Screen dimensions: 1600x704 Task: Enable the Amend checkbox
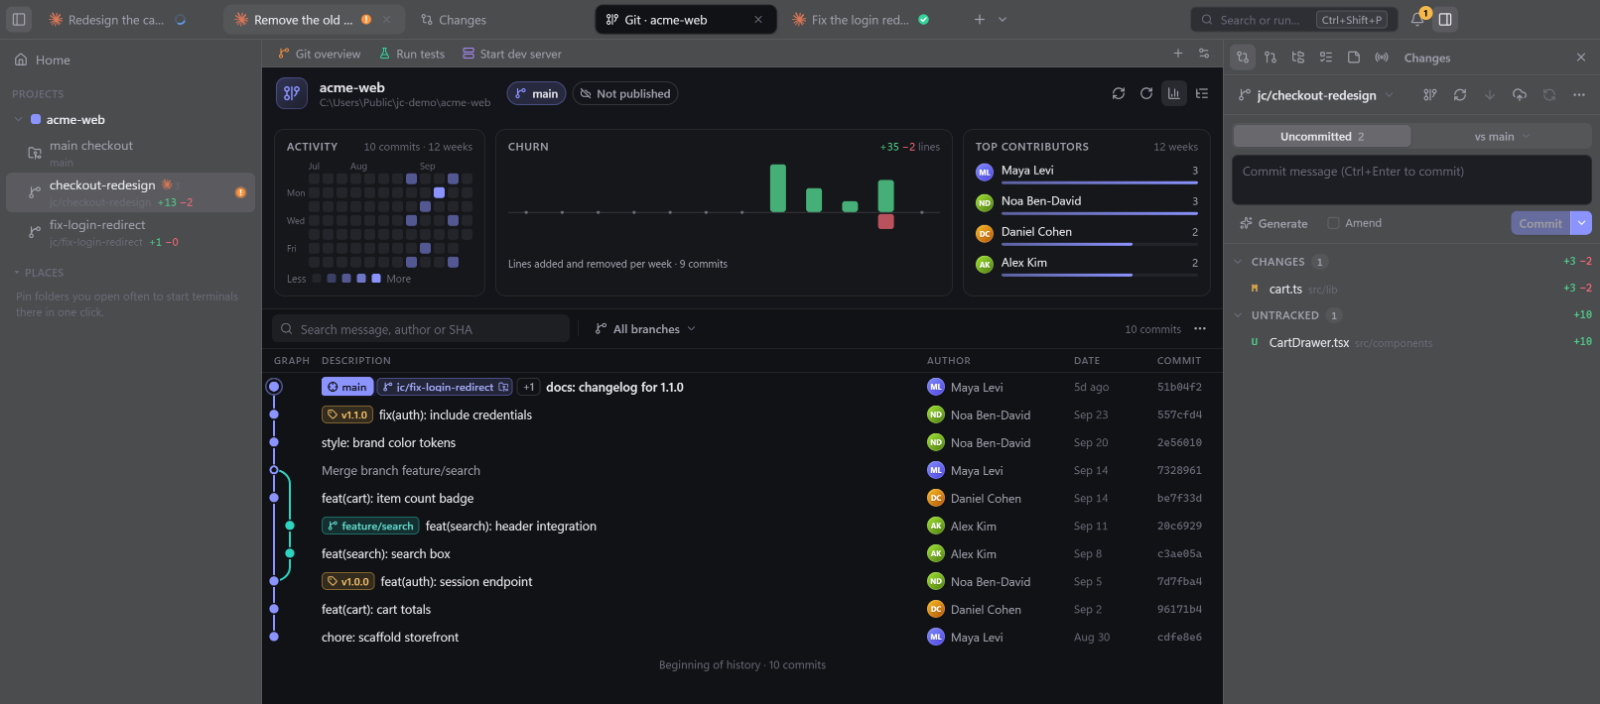tap(1333, 223)
